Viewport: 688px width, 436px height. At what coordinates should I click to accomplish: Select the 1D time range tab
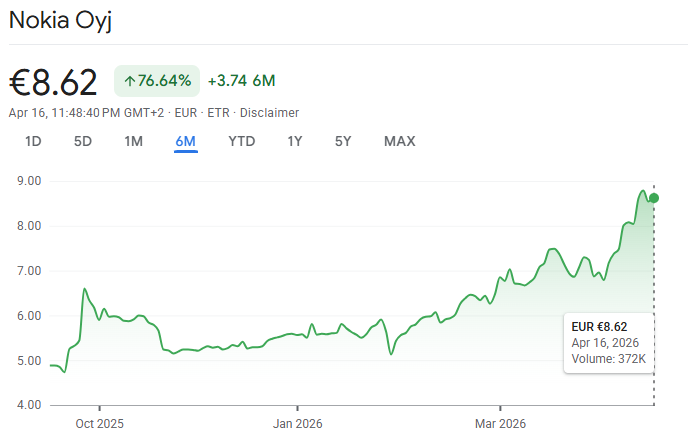click(33, 141)
